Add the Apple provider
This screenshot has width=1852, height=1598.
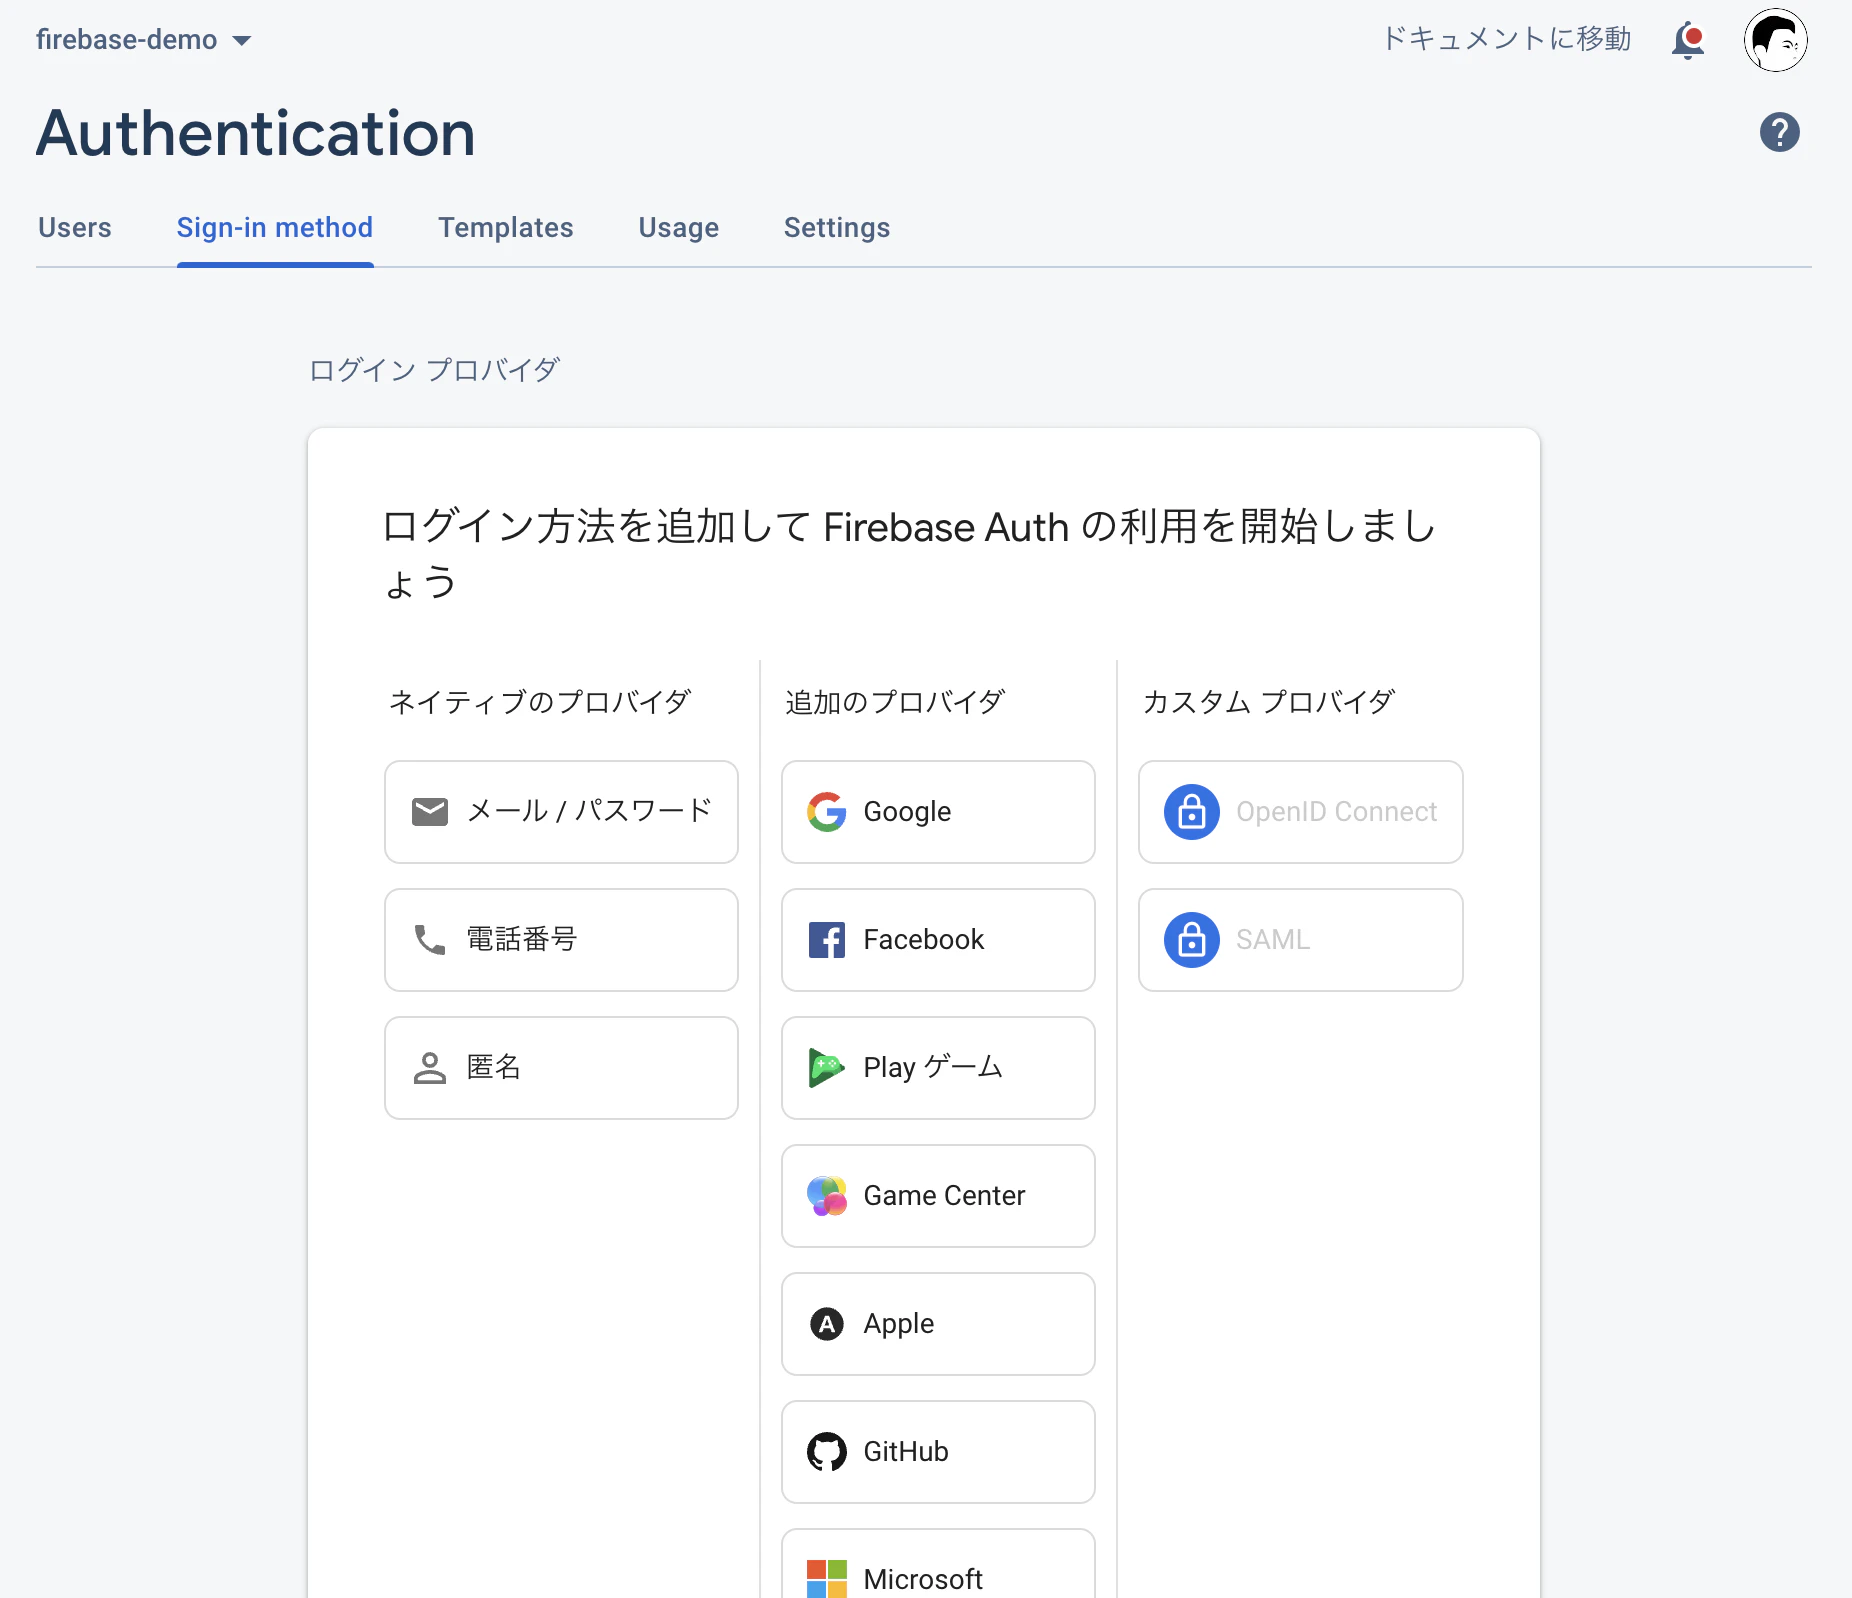[x=938, y=1324]
